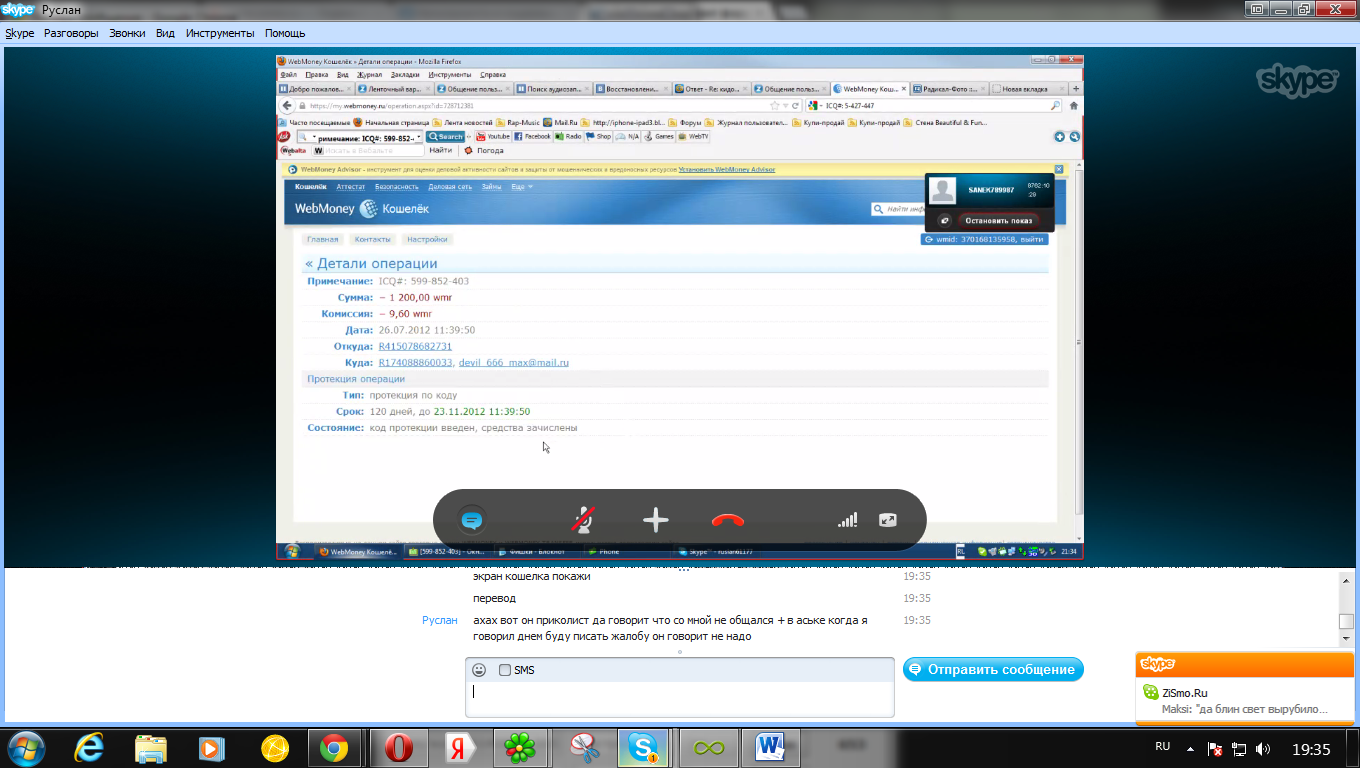Switch to Opera browser on taskbar
This screenshot has height=768, width=1360.
pos(399,747)
